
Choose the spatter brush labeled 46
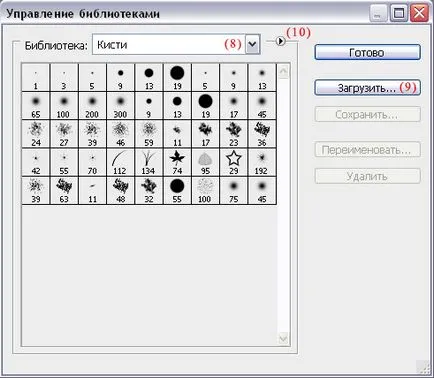pos(120,134)
